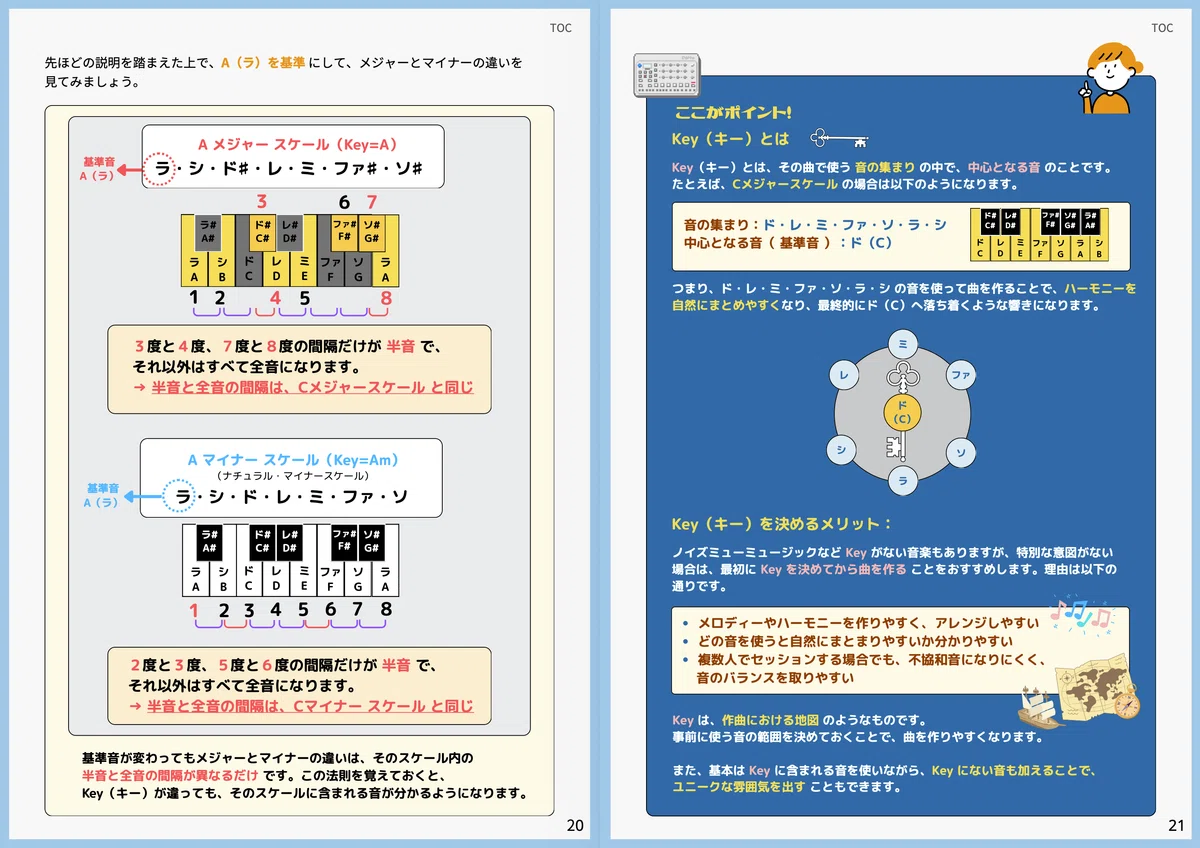This screenshot has height=848, width=1200.
Task: Open the TOC link on right page
Action: 1162,28
